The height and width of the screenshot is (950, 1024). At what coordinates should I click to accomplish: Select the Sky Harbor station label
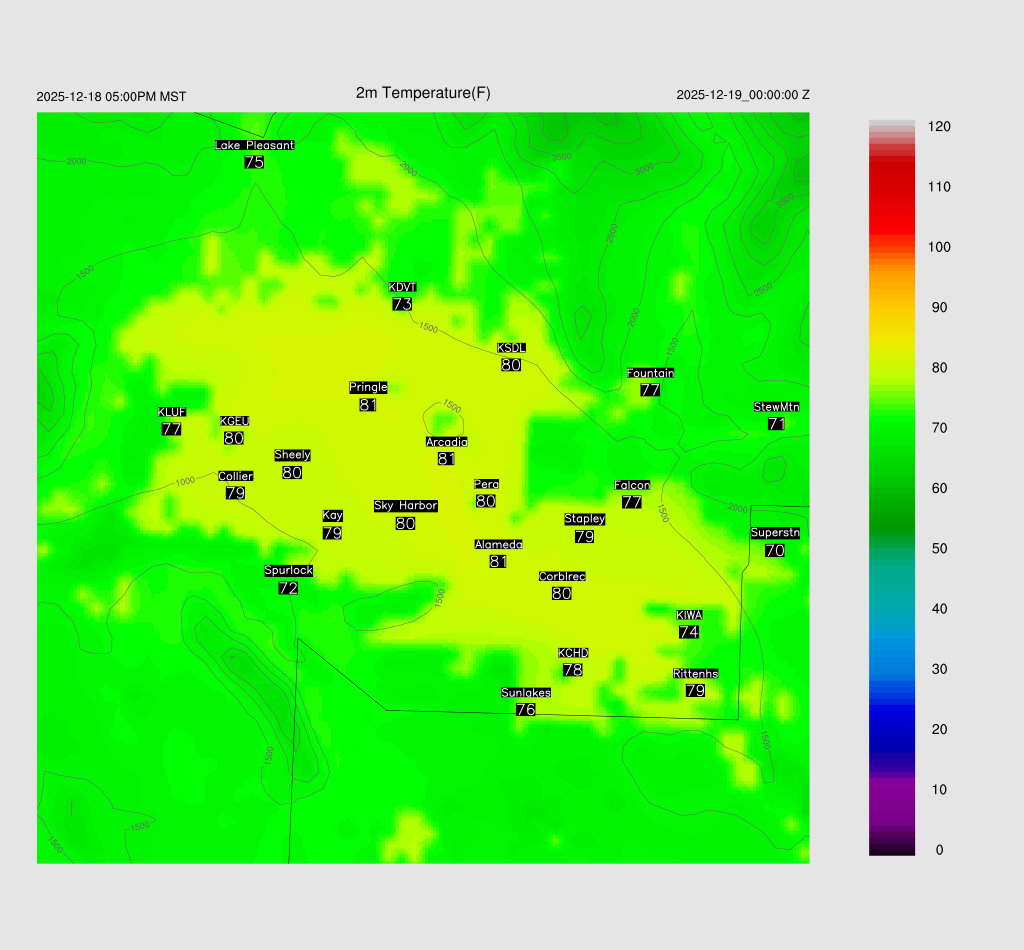pos(405,506)
